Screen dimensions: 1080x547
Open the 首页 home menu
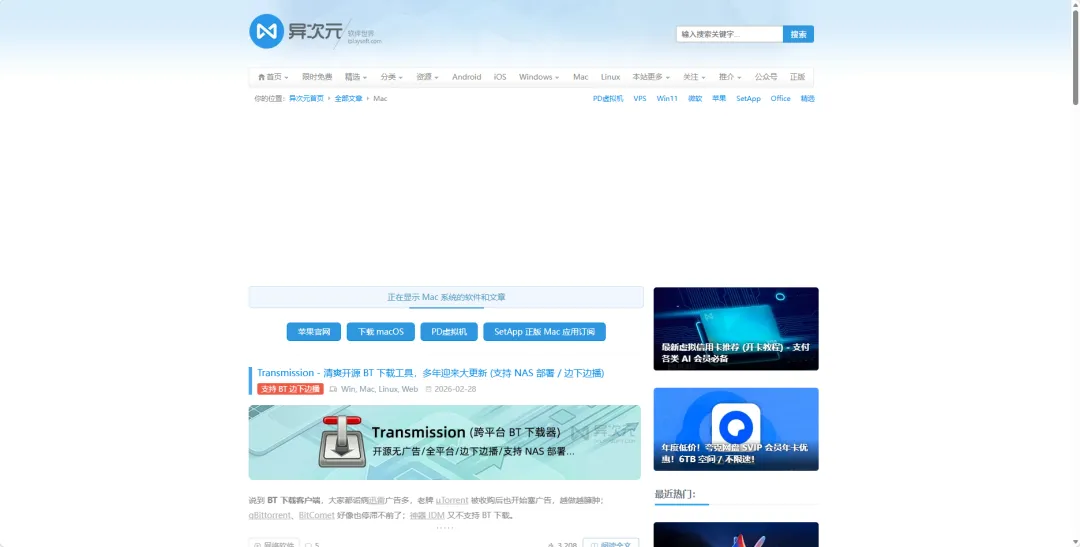point(273,77)
